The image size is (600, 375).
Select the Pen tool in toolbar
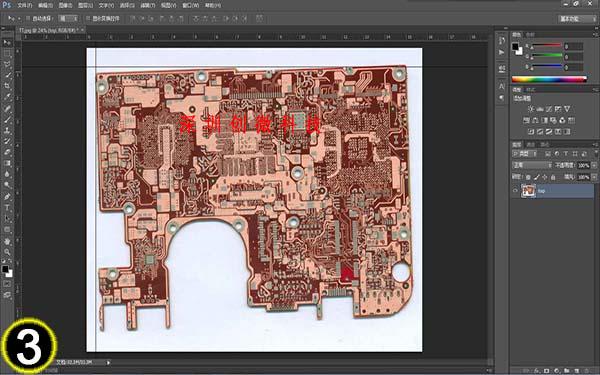pyautogui.click(x=7, y=197)
